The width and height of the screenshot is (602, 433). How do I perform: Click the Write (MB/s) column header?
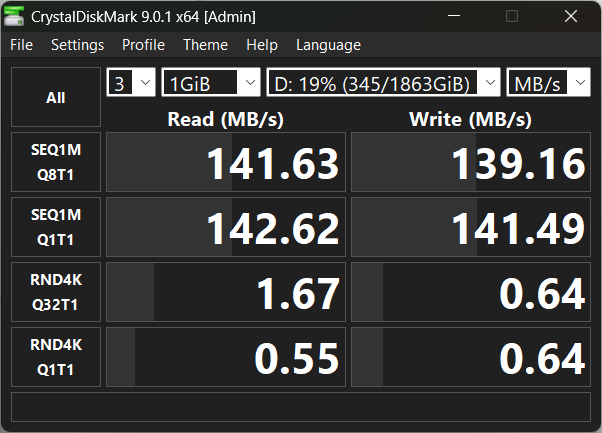[471, 119]
